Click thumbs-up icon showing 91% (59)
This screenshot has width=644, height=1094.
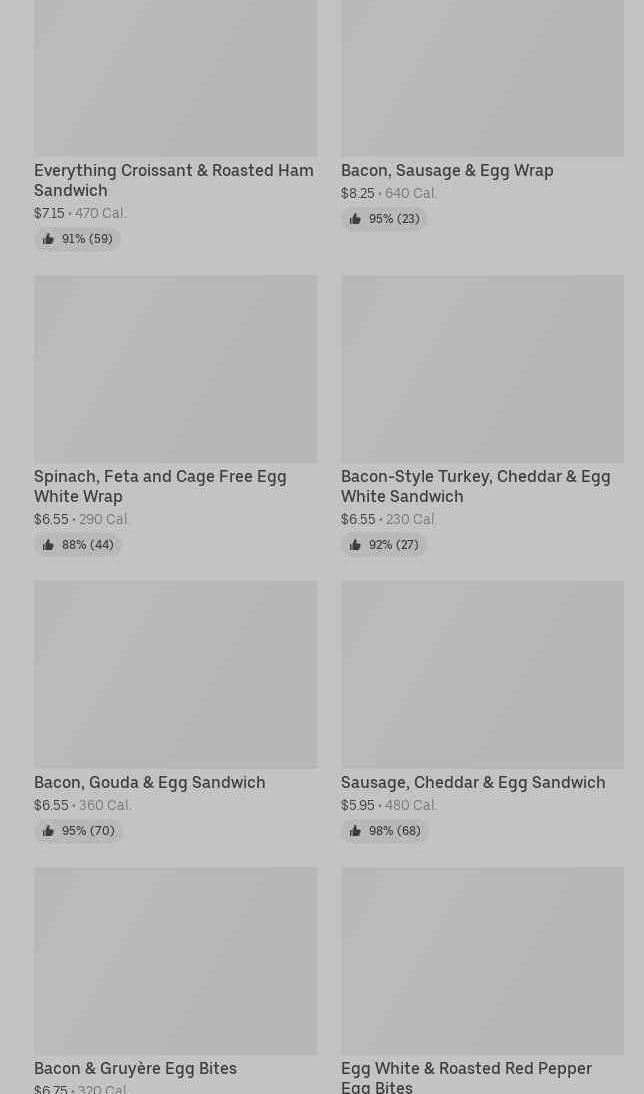tap(47, 239)
